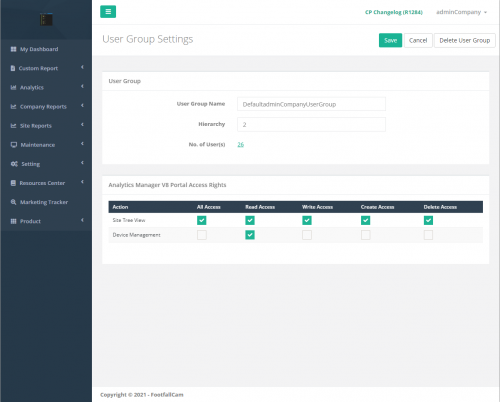Image resolution: width=500 pixels, height=402 pixels.
Task: Click the Read Access column header
Action: pyautogui.click(x=260, y=207)
